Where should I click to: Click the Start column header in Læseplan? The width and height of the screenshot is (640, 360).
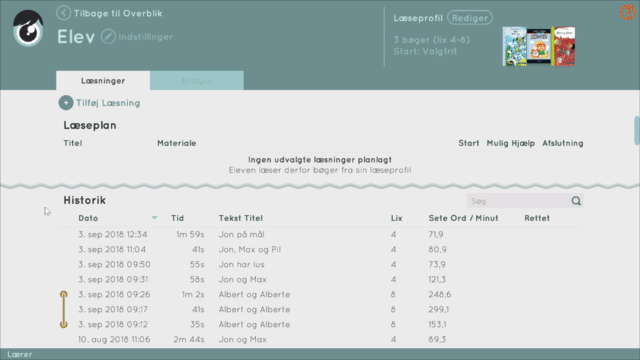(x=469, y=143)
